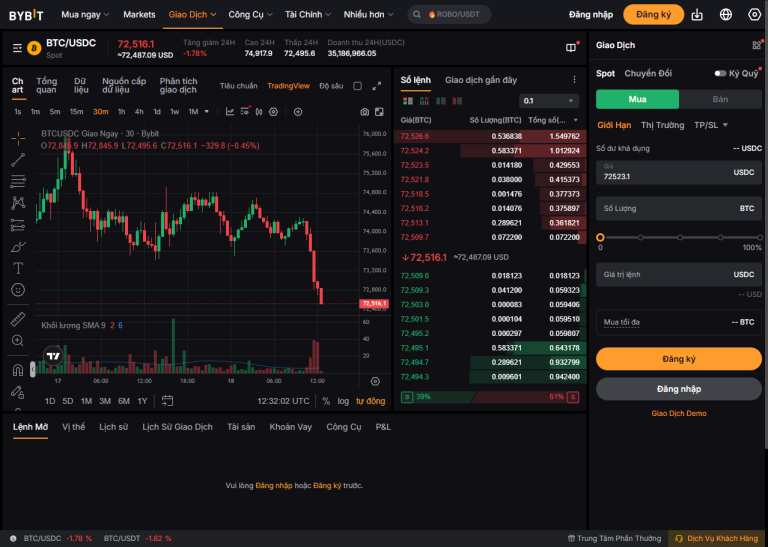Click the lock drawings pencil icon
This screenshot has height=547, width=768.
(18, 392)
